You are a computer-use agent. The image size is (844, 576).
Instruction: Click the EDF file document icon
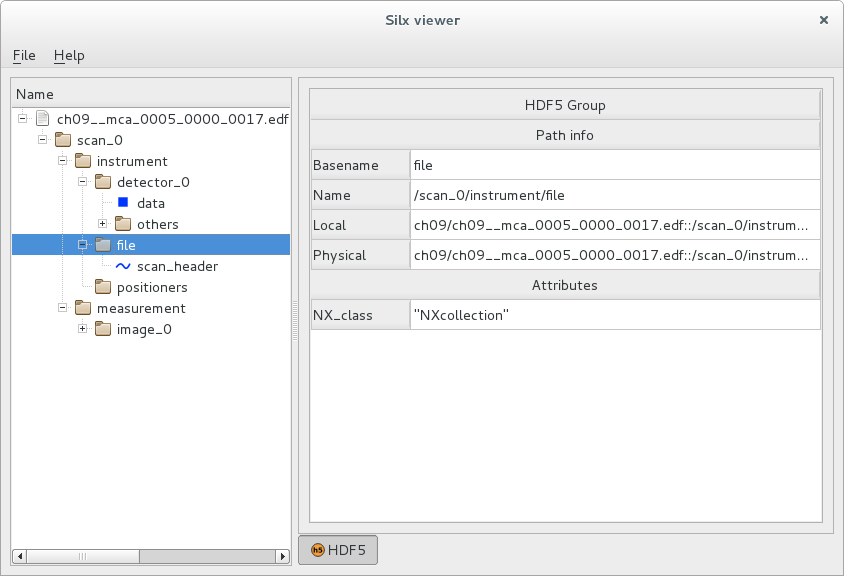pos(43,119)
